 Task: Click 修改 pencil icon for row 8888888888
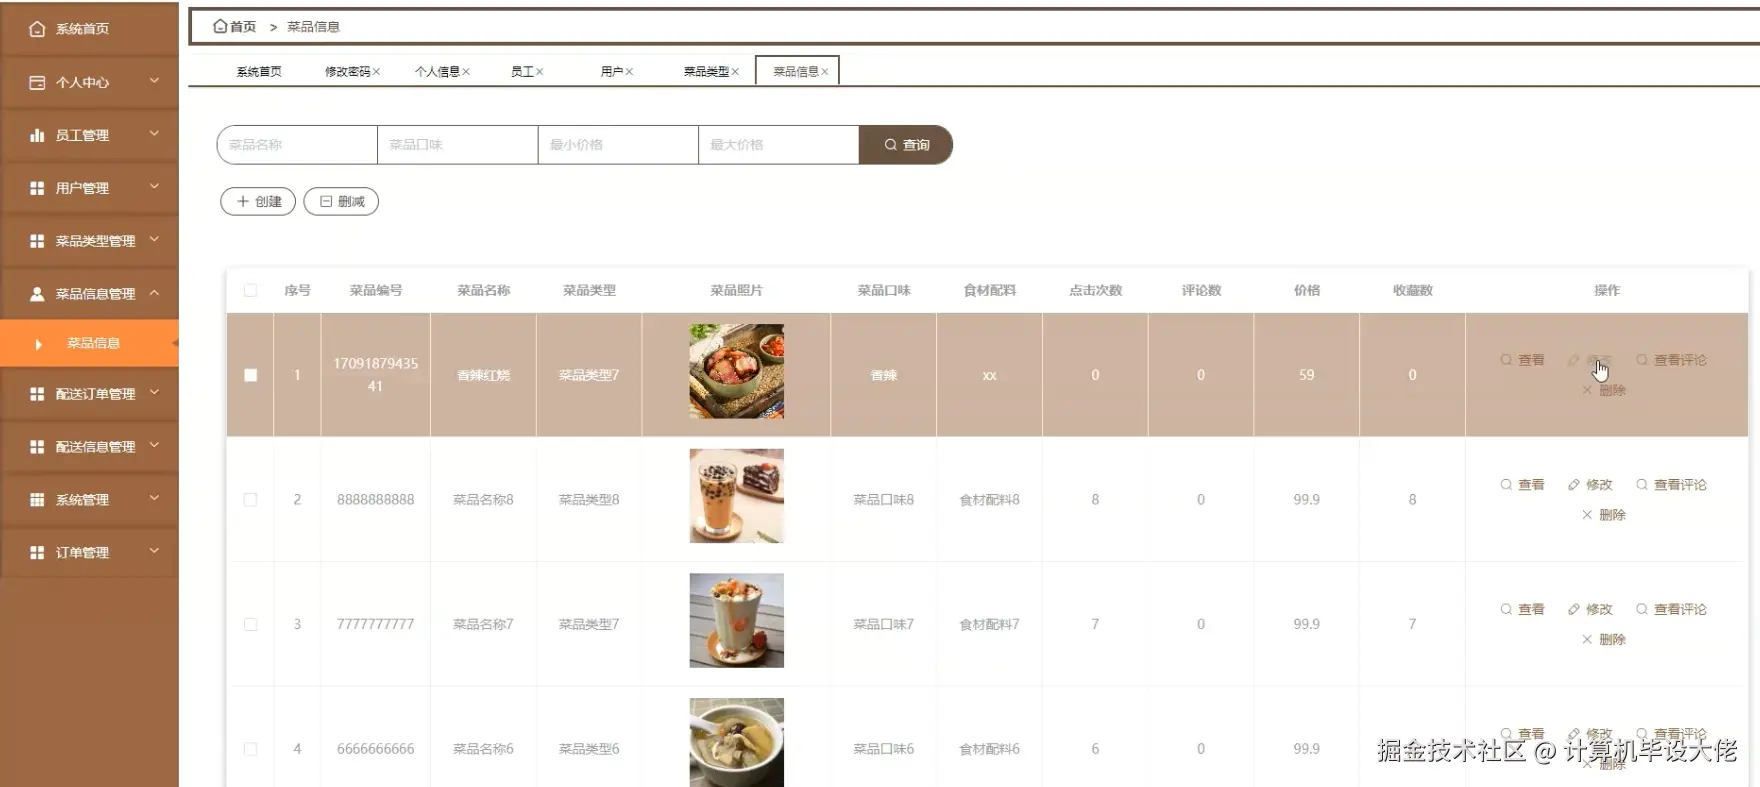coord(1574,485)
